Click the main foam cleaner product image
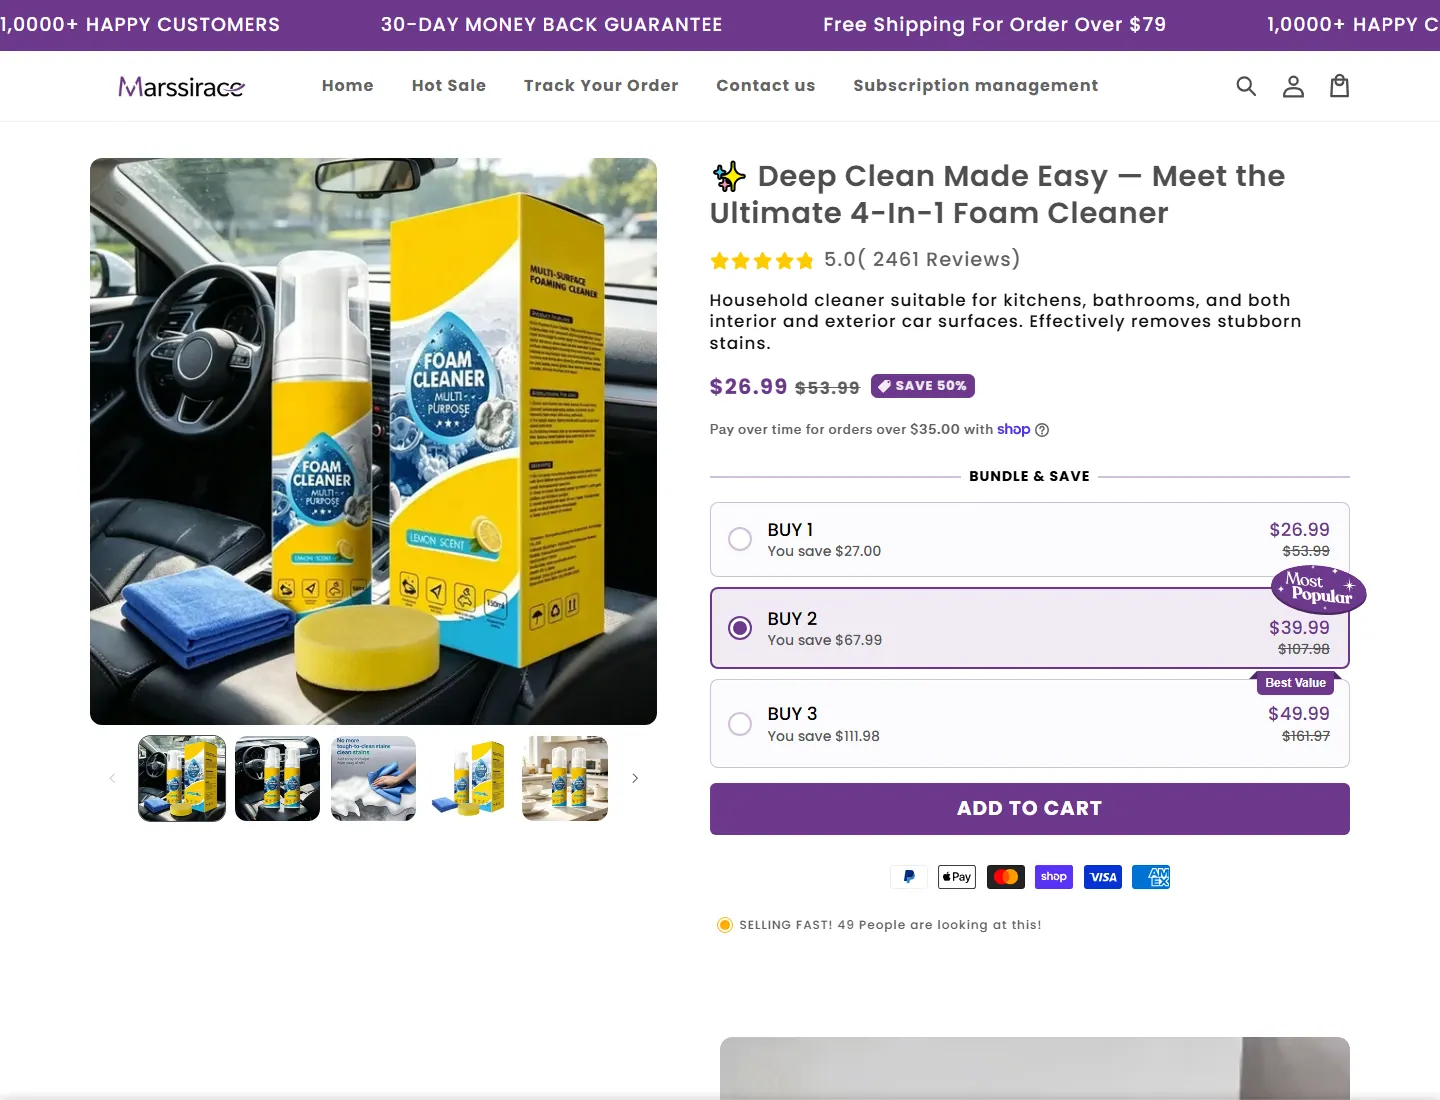Viewport: 1440px width, 1100px height. pos(373,441)
